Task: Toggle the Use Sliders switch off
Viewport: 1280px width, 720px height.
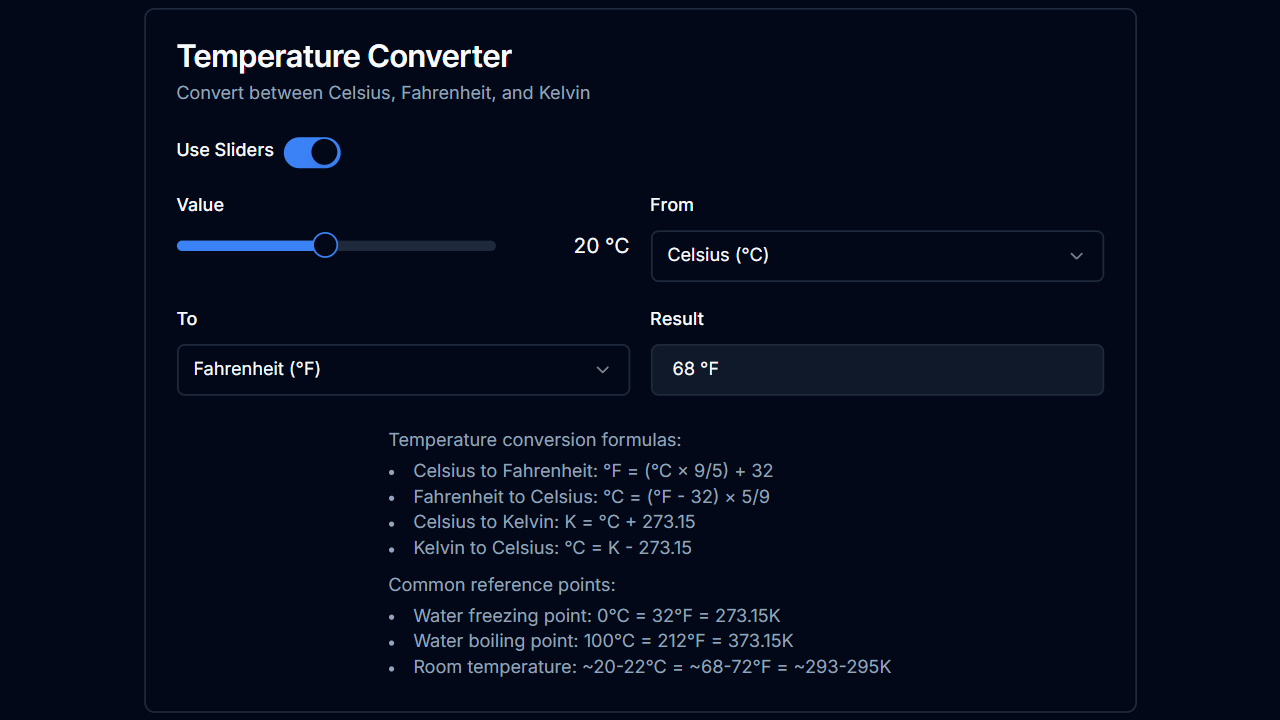Action: [x=312, y=152]
